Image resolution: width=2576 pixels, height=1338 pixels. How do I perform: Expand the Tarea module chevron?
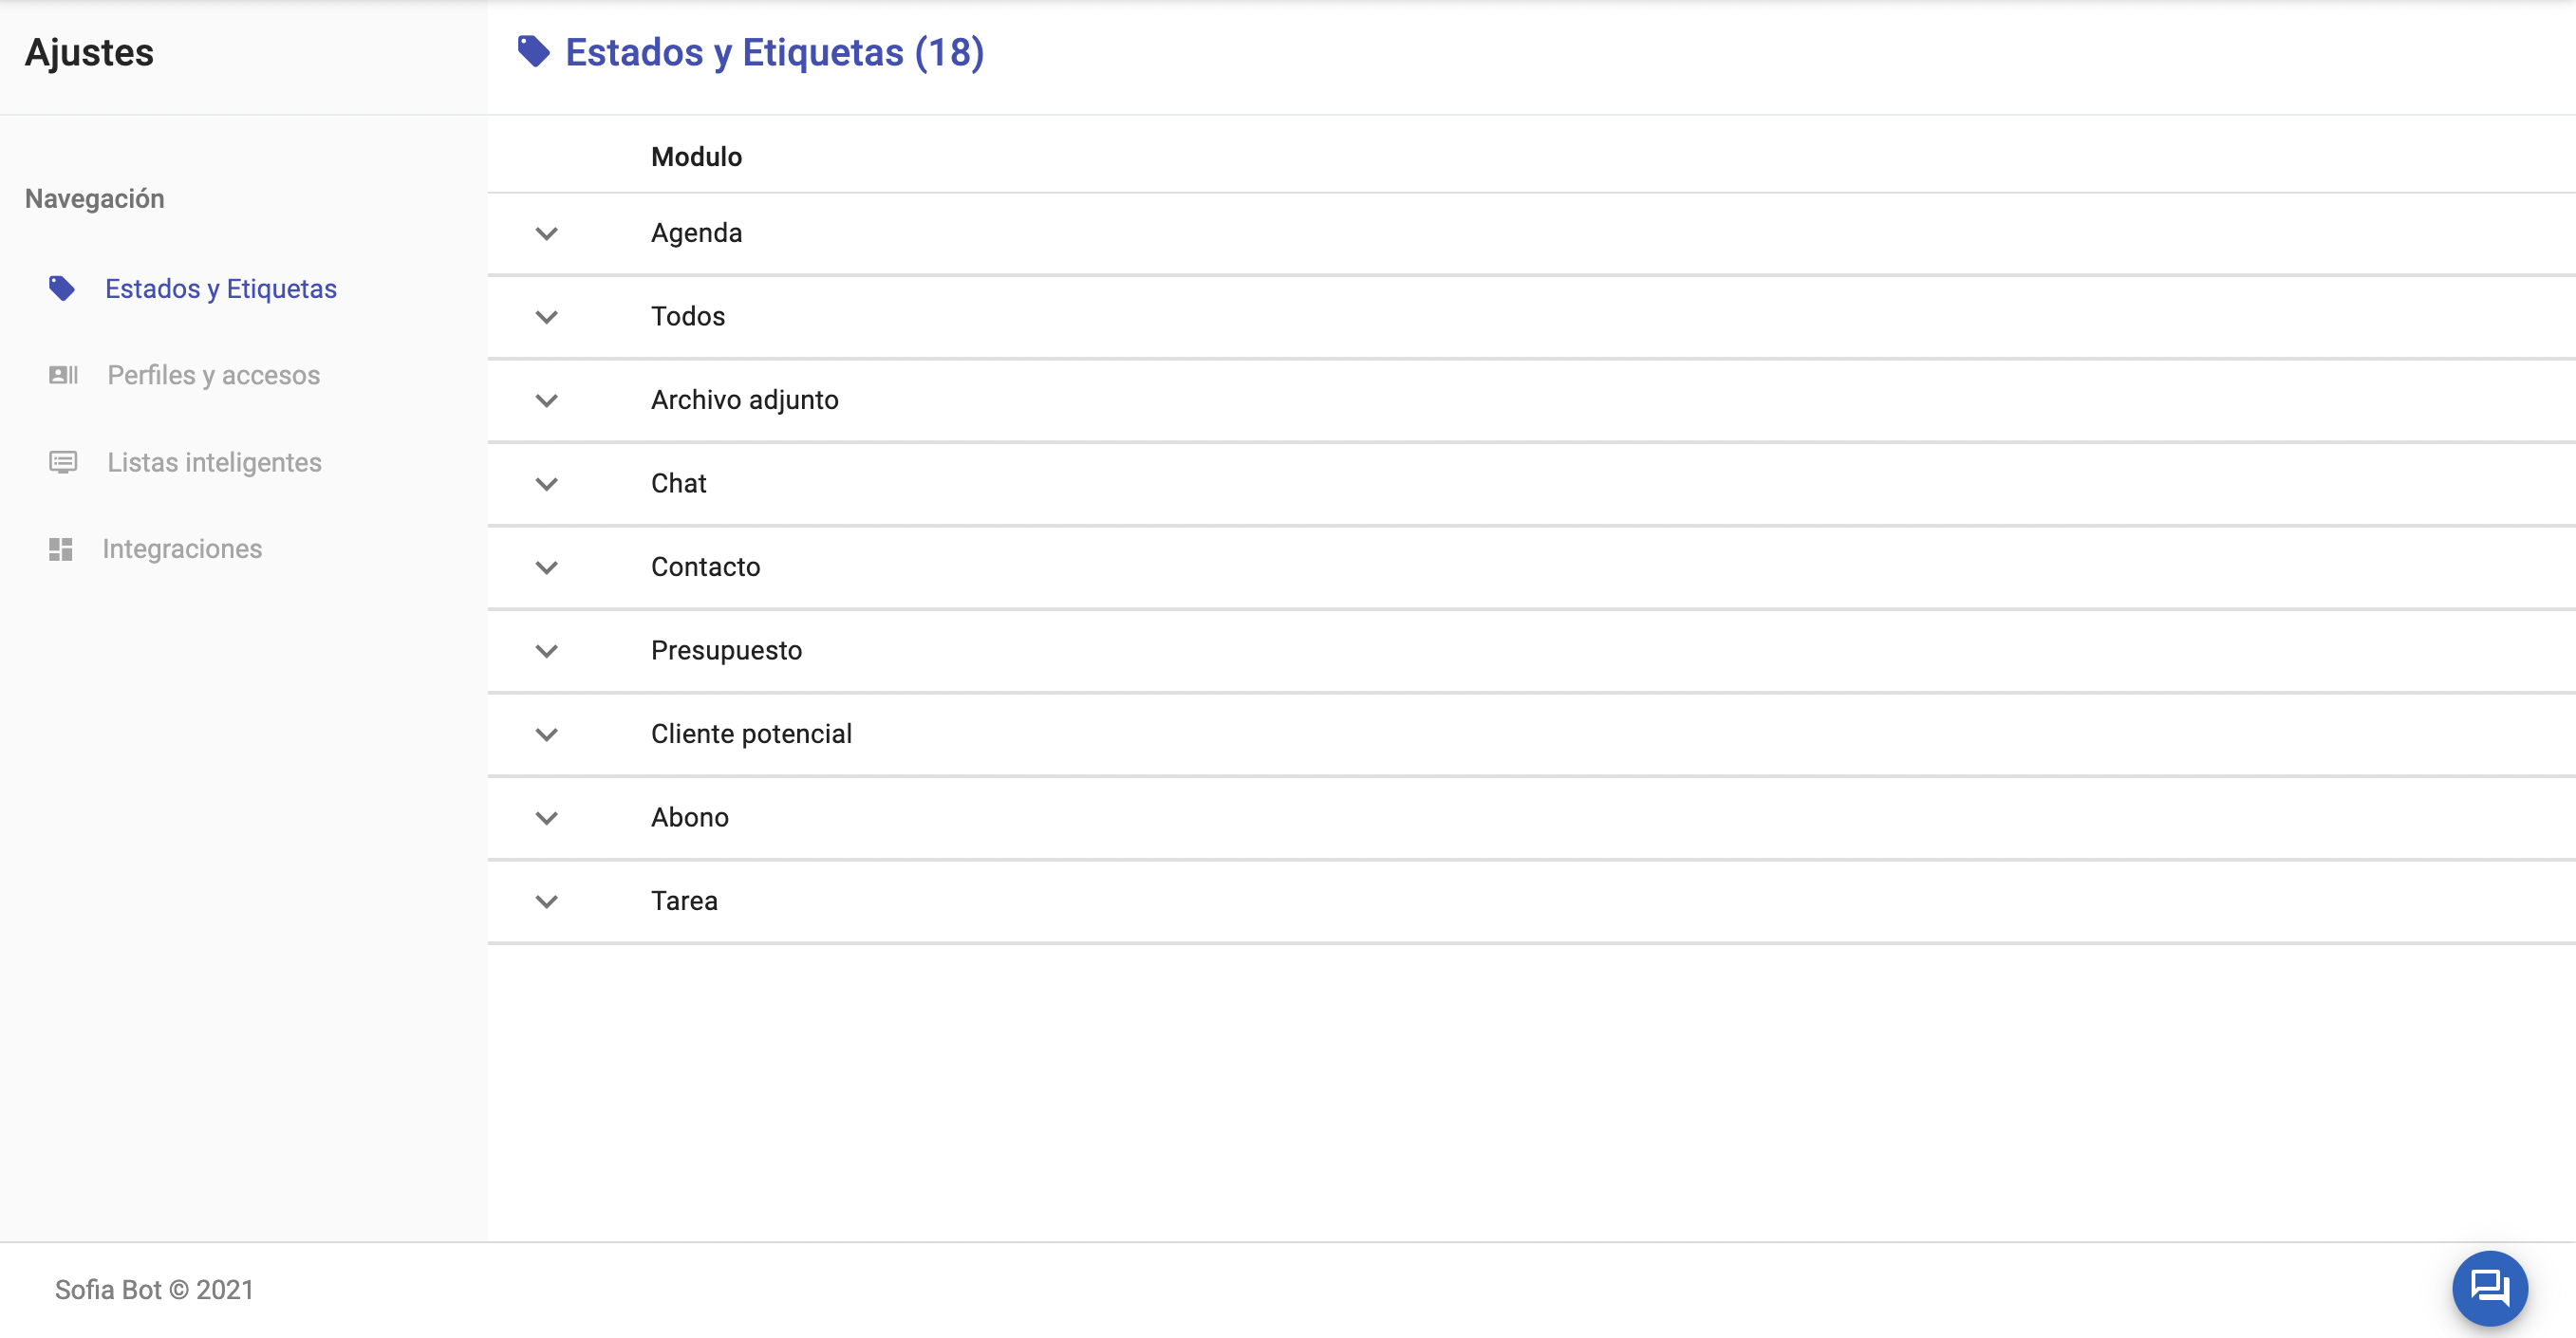click(546, 902)
